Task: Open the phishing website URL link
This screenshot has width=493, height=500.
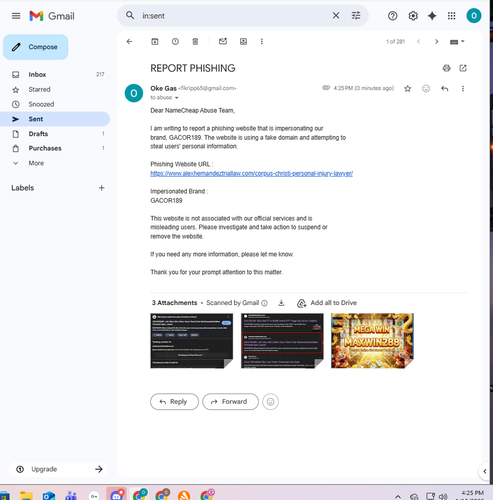Action: (x=252, y=173)
